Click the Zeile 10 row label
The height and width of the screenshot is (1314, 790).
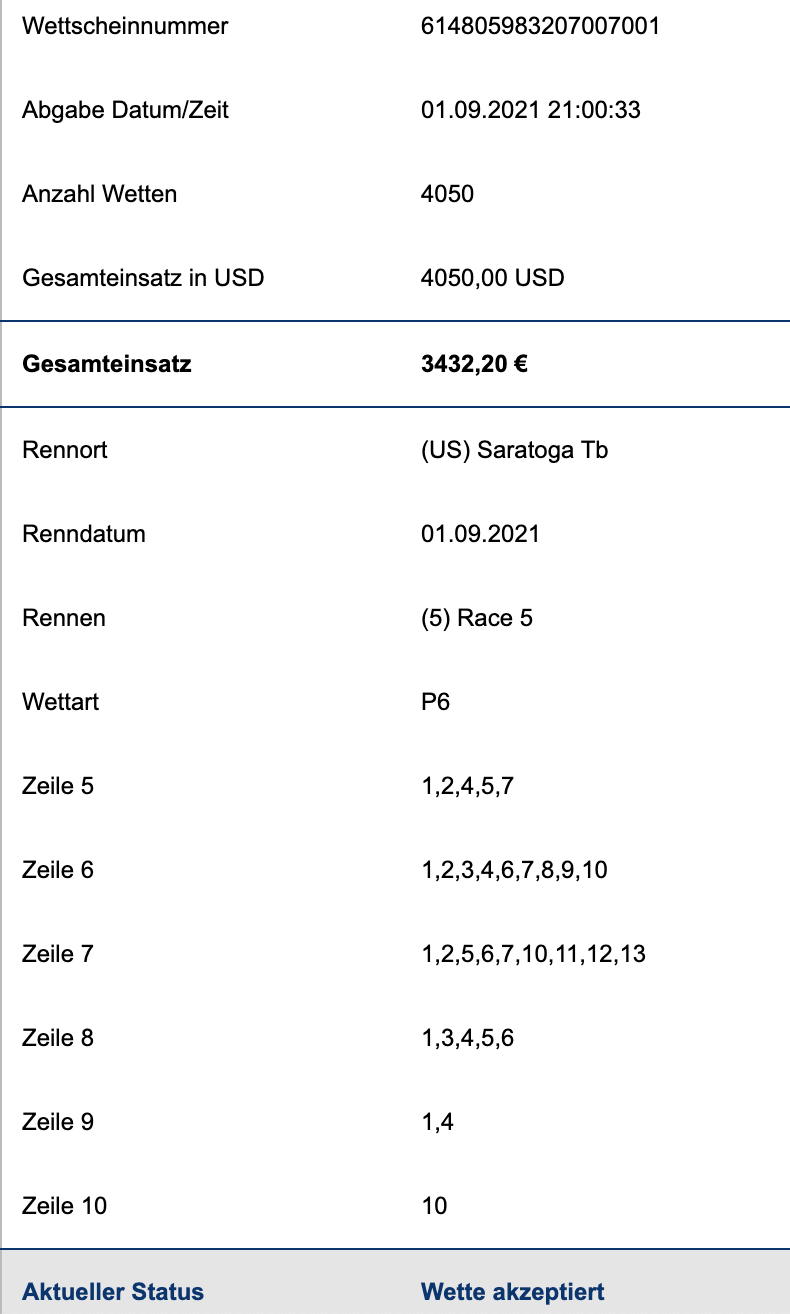coord(65,1206)
